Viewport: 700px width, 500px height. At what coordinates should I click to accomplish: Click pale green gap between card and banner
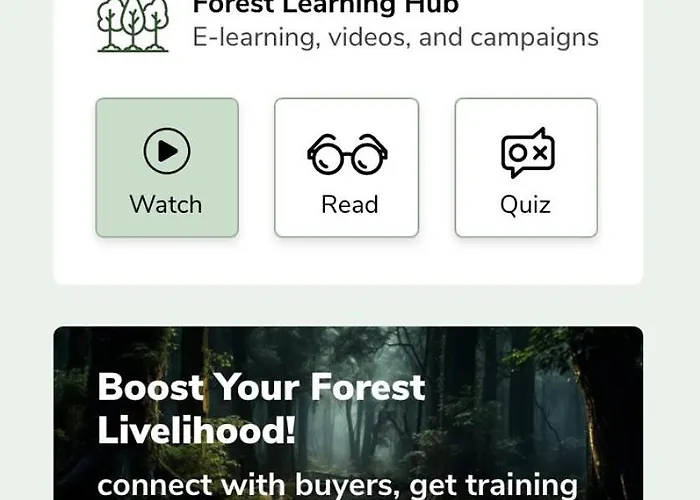(x=348, y=306)
